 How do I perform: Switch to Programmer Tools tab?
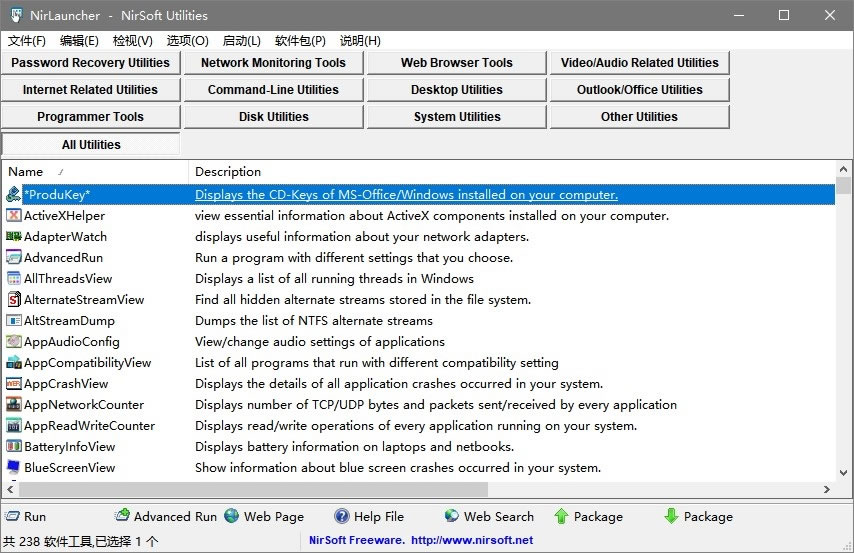pos(90,117)
